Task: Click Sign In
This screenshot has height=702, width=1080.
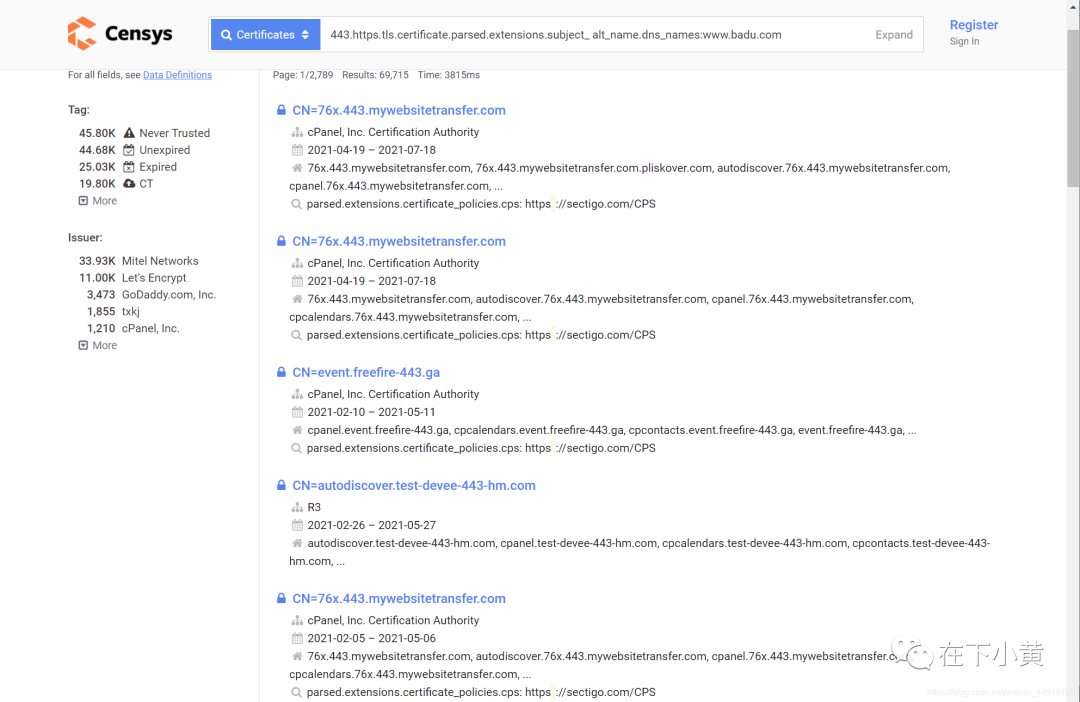Action: point(964,41)
